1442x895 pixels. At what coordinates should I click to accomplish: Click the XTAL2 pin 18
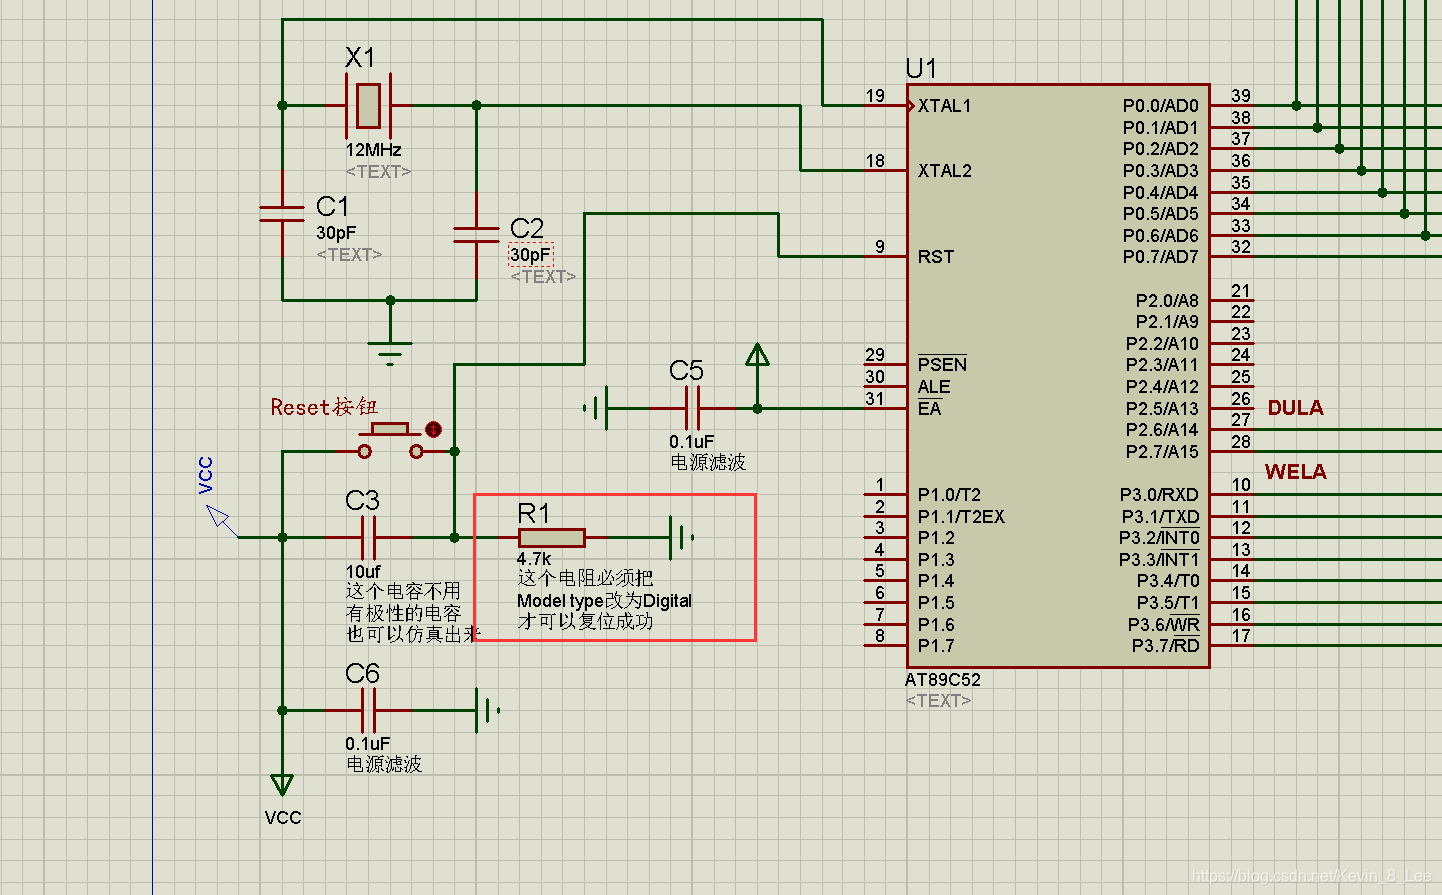coord(885,170)
